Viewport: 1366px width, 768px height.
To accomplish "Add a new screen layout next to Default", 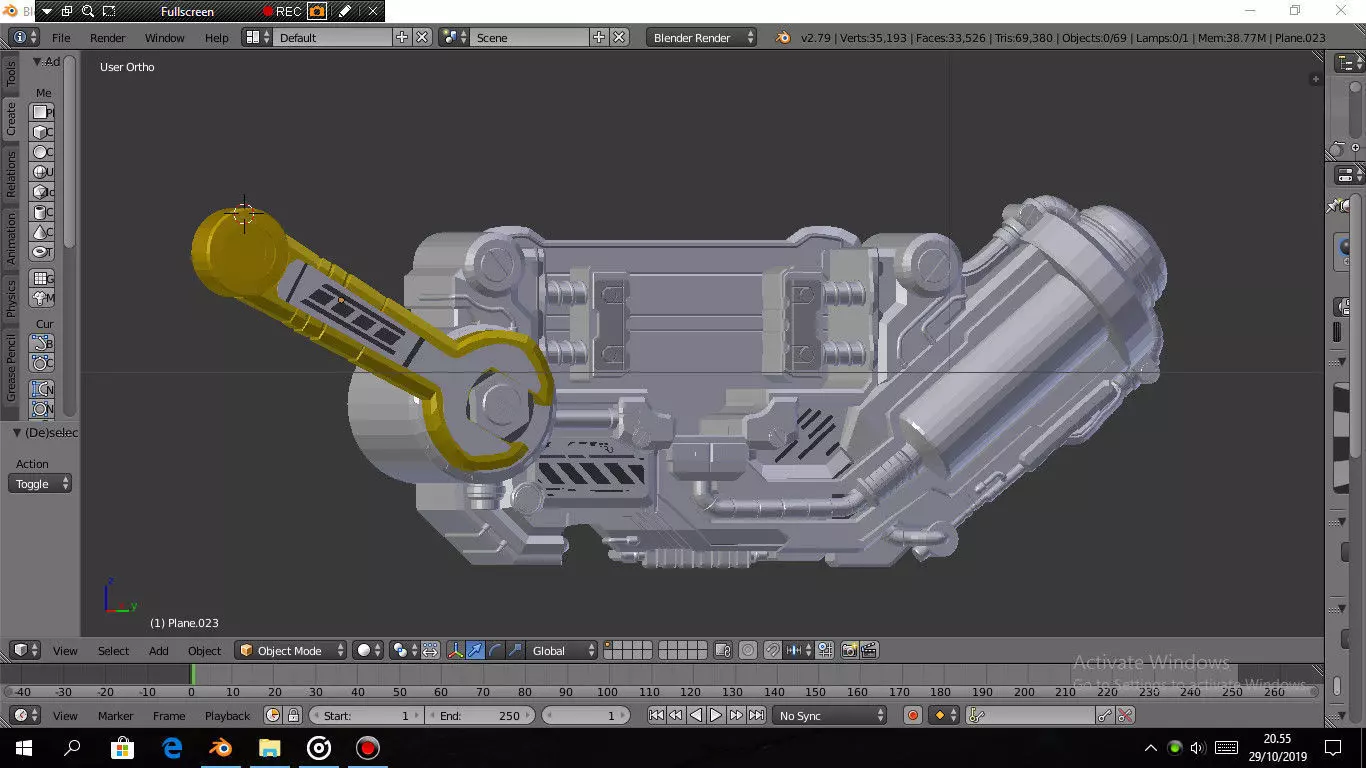I will click(402, 37).
